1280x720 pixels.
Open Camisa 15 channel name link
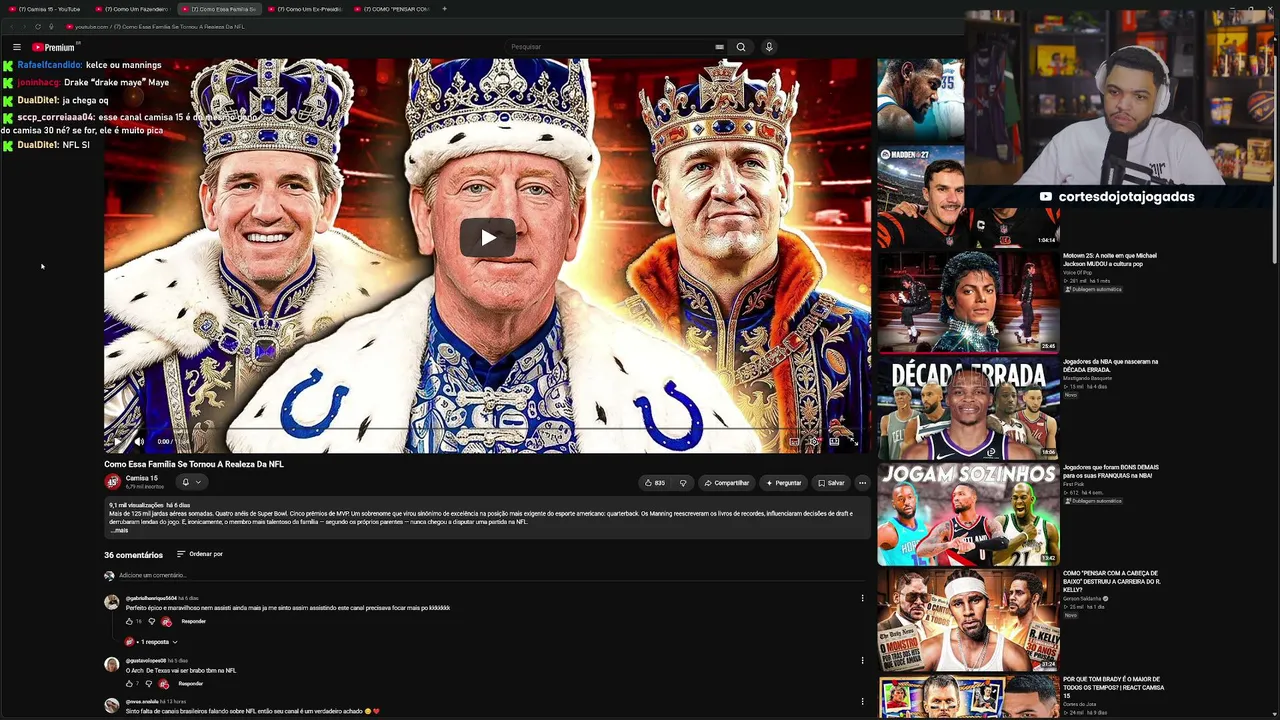[142, 478]
